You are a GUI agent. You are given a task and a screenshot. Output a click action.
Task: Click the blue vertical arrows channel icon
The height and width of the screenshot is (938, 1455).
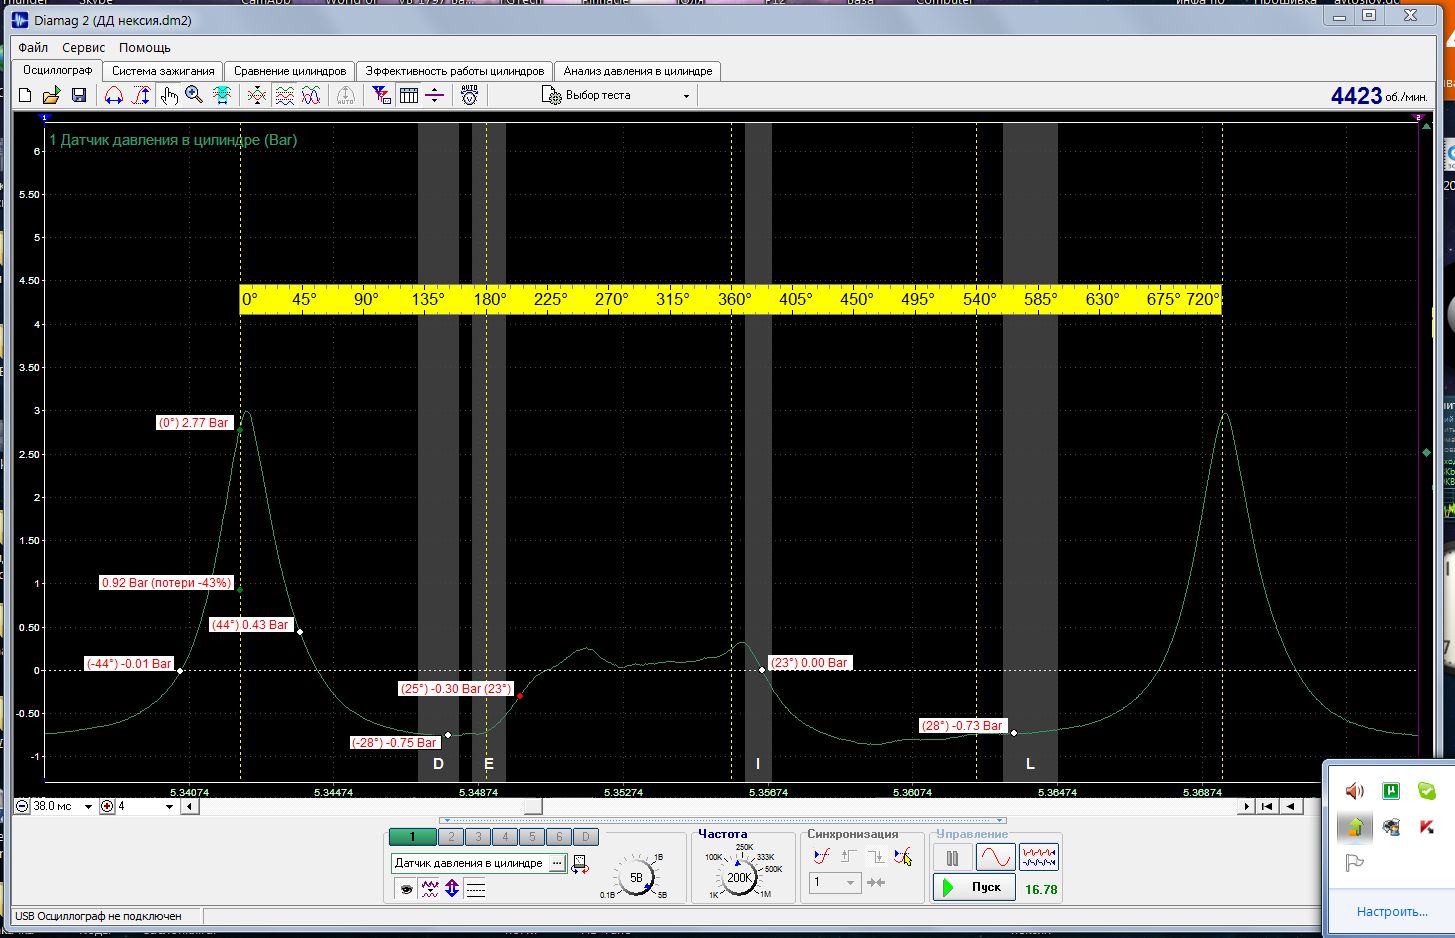[452, 888]
